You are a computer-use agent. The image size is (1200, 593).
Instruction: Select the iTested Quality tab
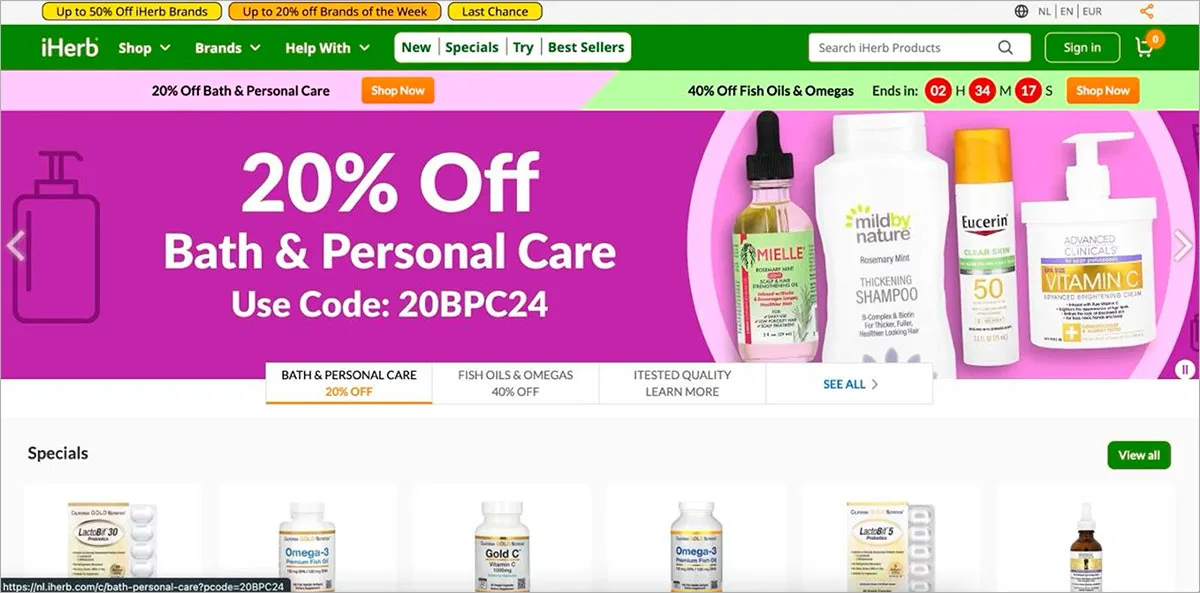(x=682, y=383)
